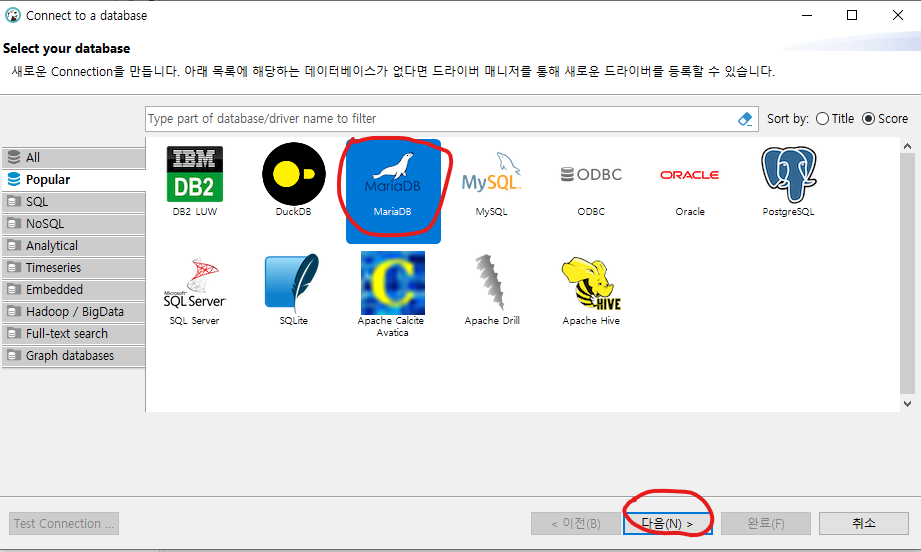Image resolution: width=921 pixels, height=552 pixels.
Task: Click the 취소 cancel button
Action: click(x=864, y=523)
